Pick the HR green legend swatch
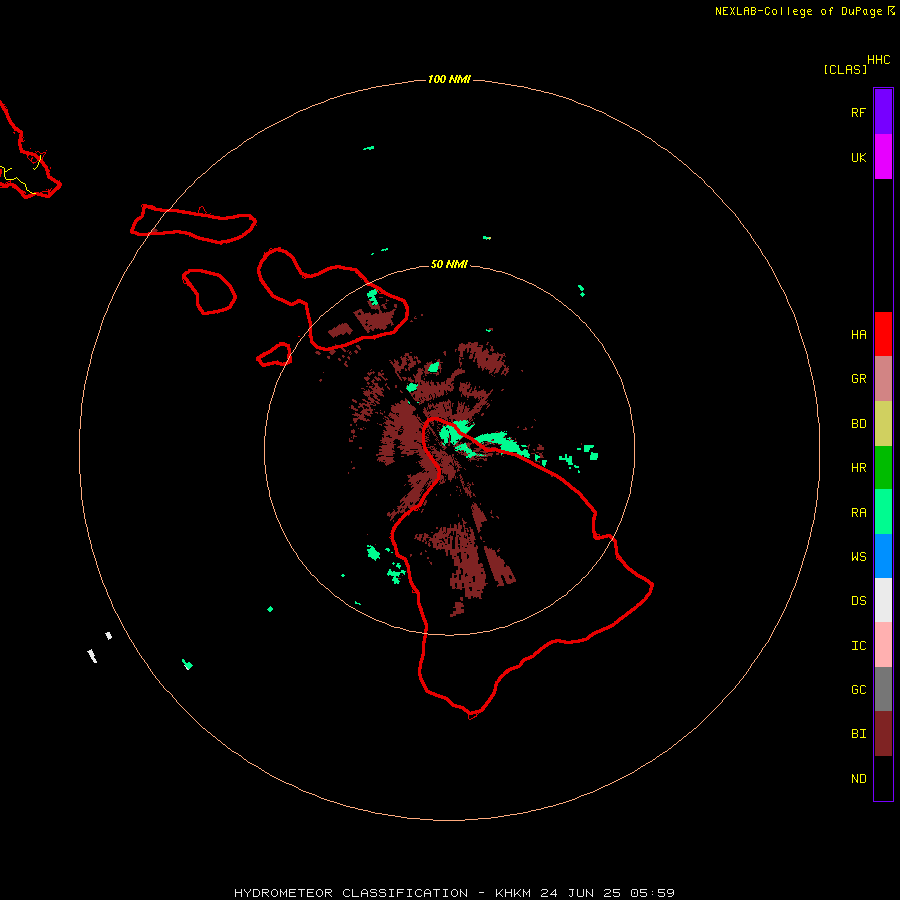900x900 pixels. click(883, 467)
